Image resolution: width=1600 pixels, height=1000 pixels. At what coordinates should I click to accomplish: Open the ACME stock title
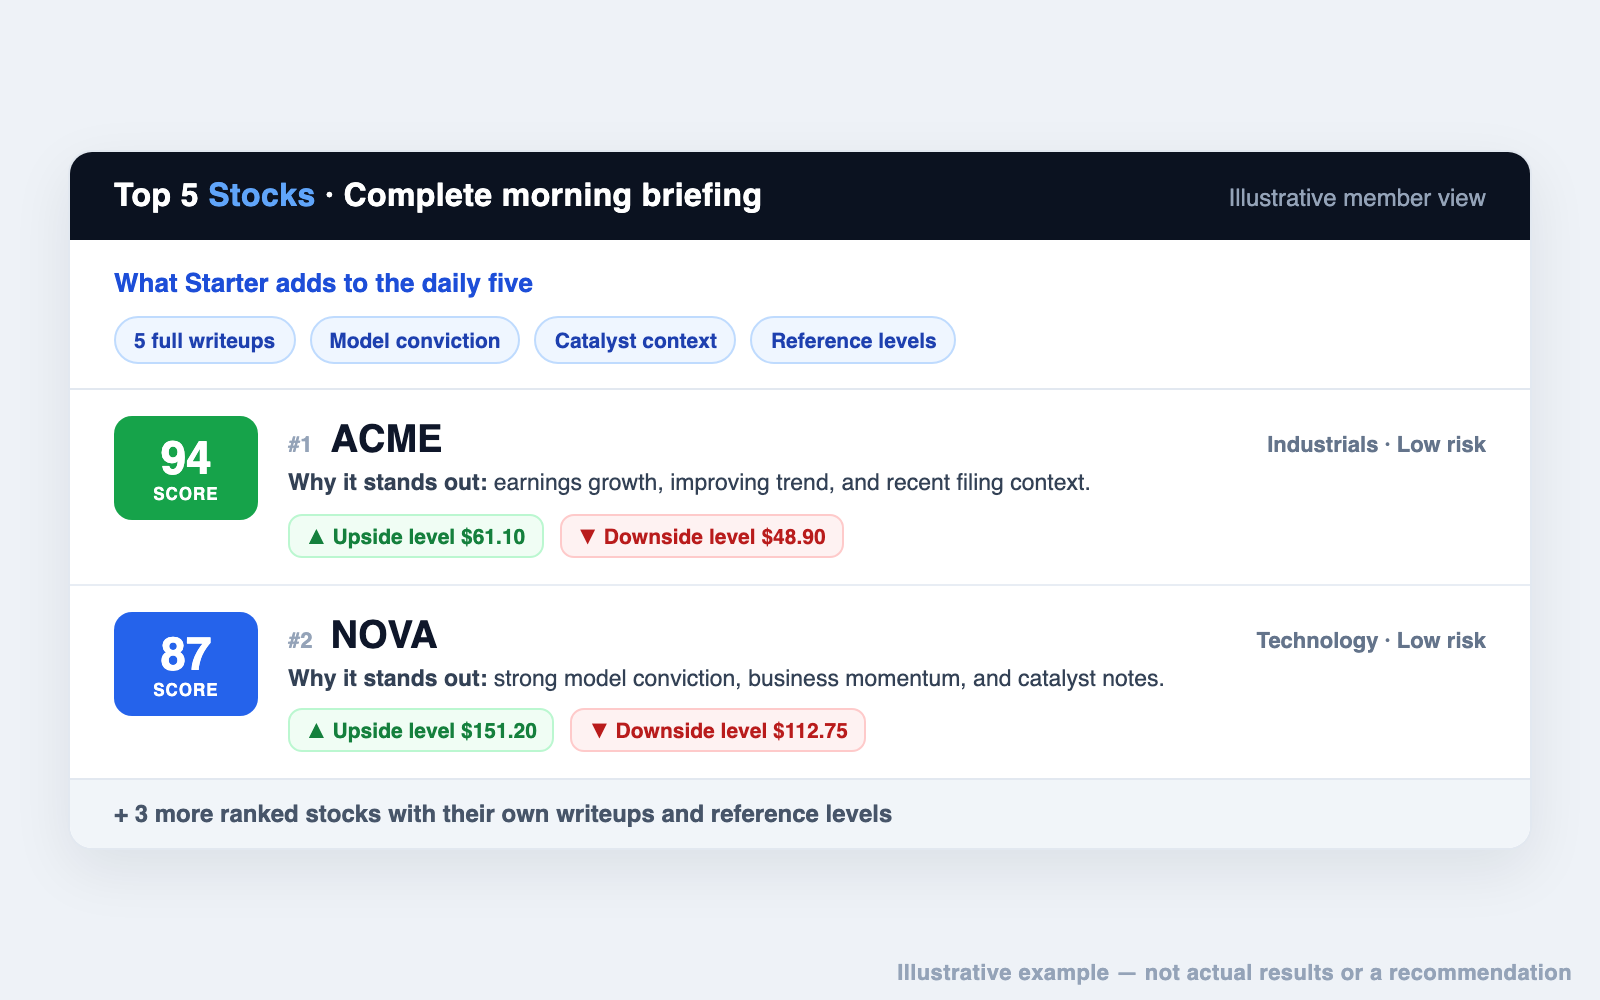coord(386,439)
